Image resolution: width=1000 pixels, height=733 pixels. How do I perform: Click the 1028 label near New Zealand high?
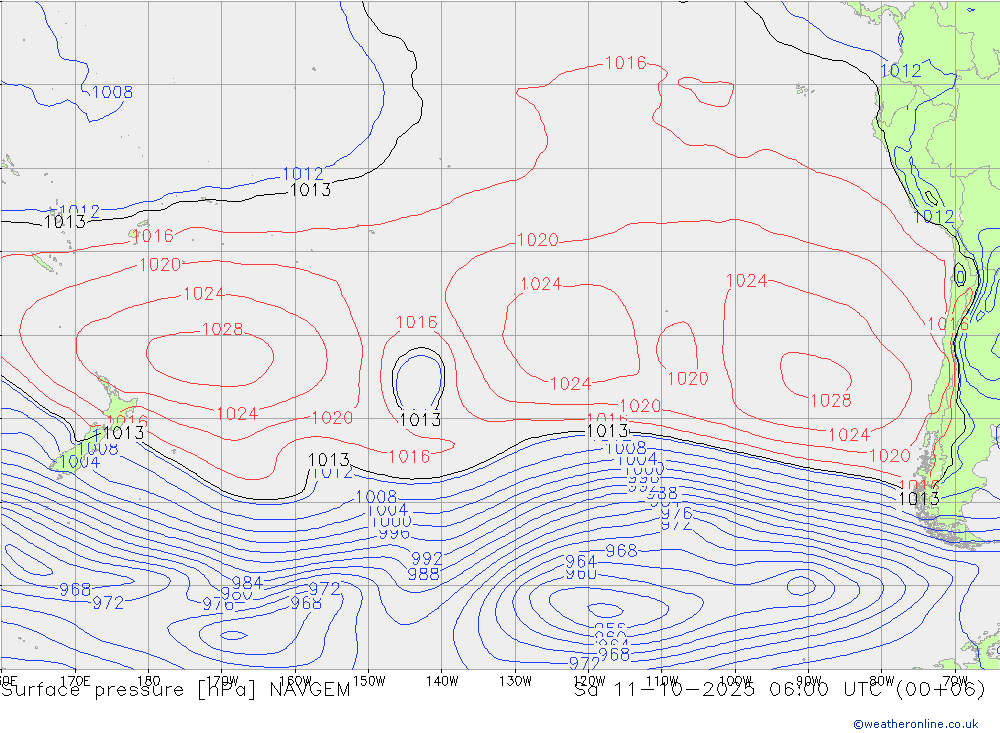pos(223,329)
